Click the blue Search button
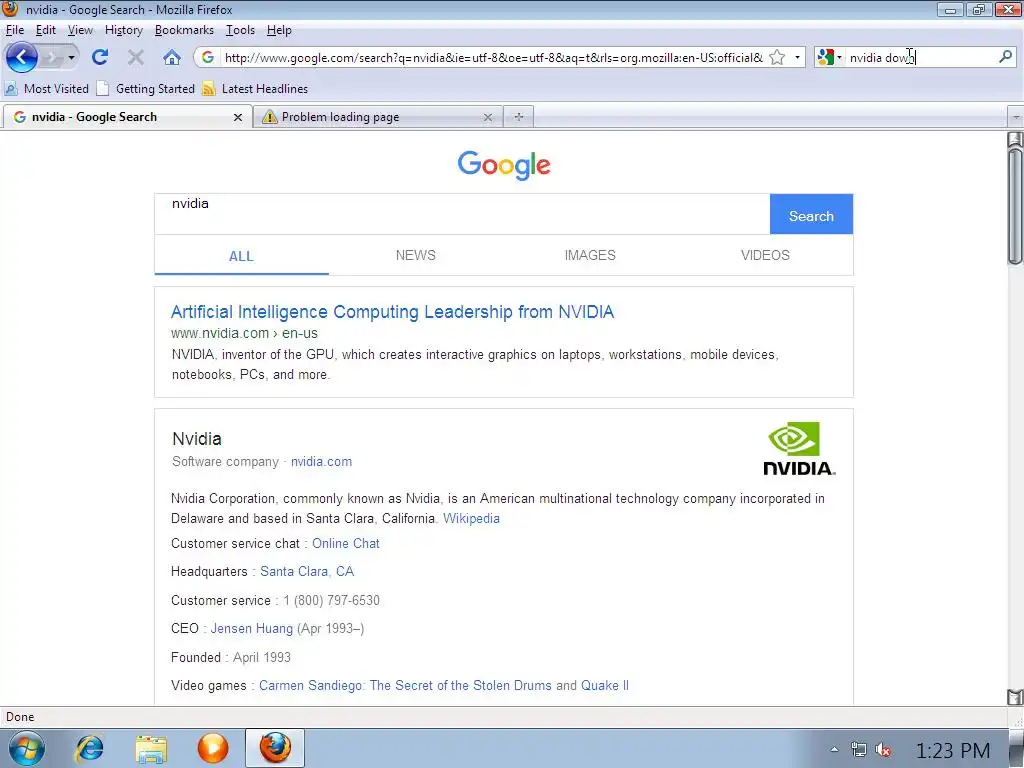The image size is (1024, 768). pyautogui.click(x=811, y=214)
